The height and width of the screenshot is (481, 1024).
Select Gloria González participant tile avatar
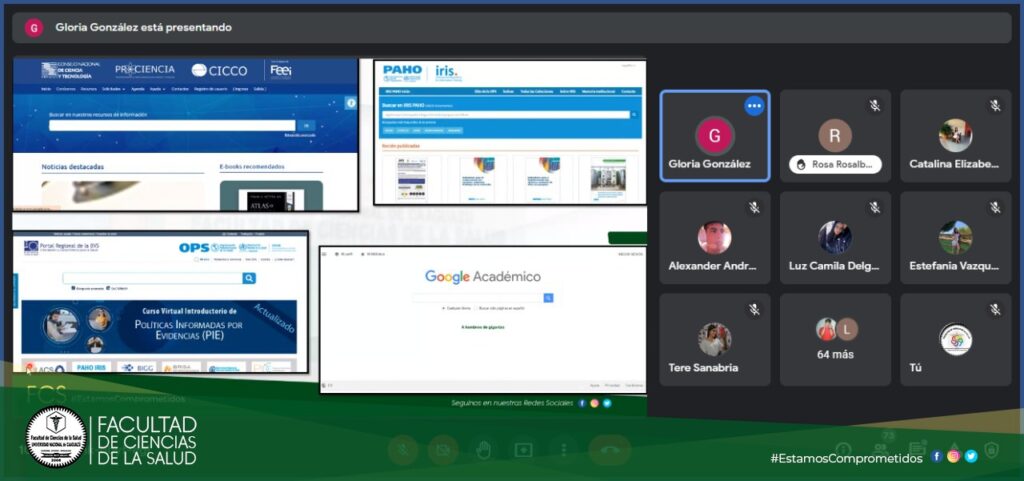point(715,136)
